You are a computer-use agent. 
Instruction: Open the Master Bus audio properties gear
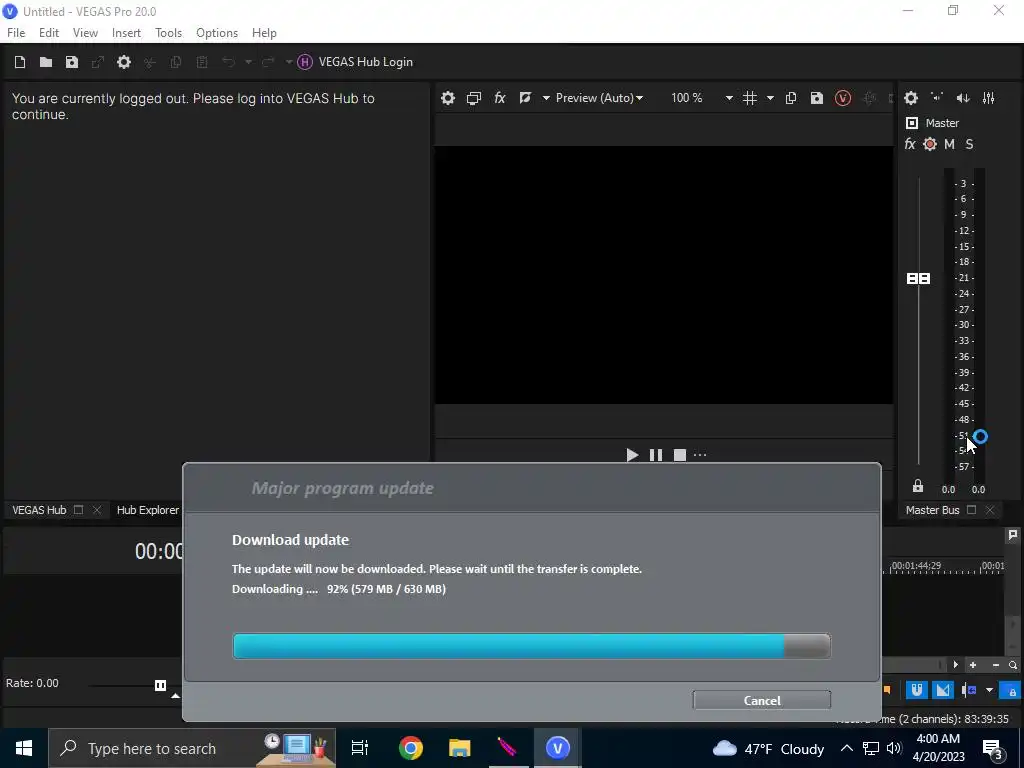click(x=911, y=98)
